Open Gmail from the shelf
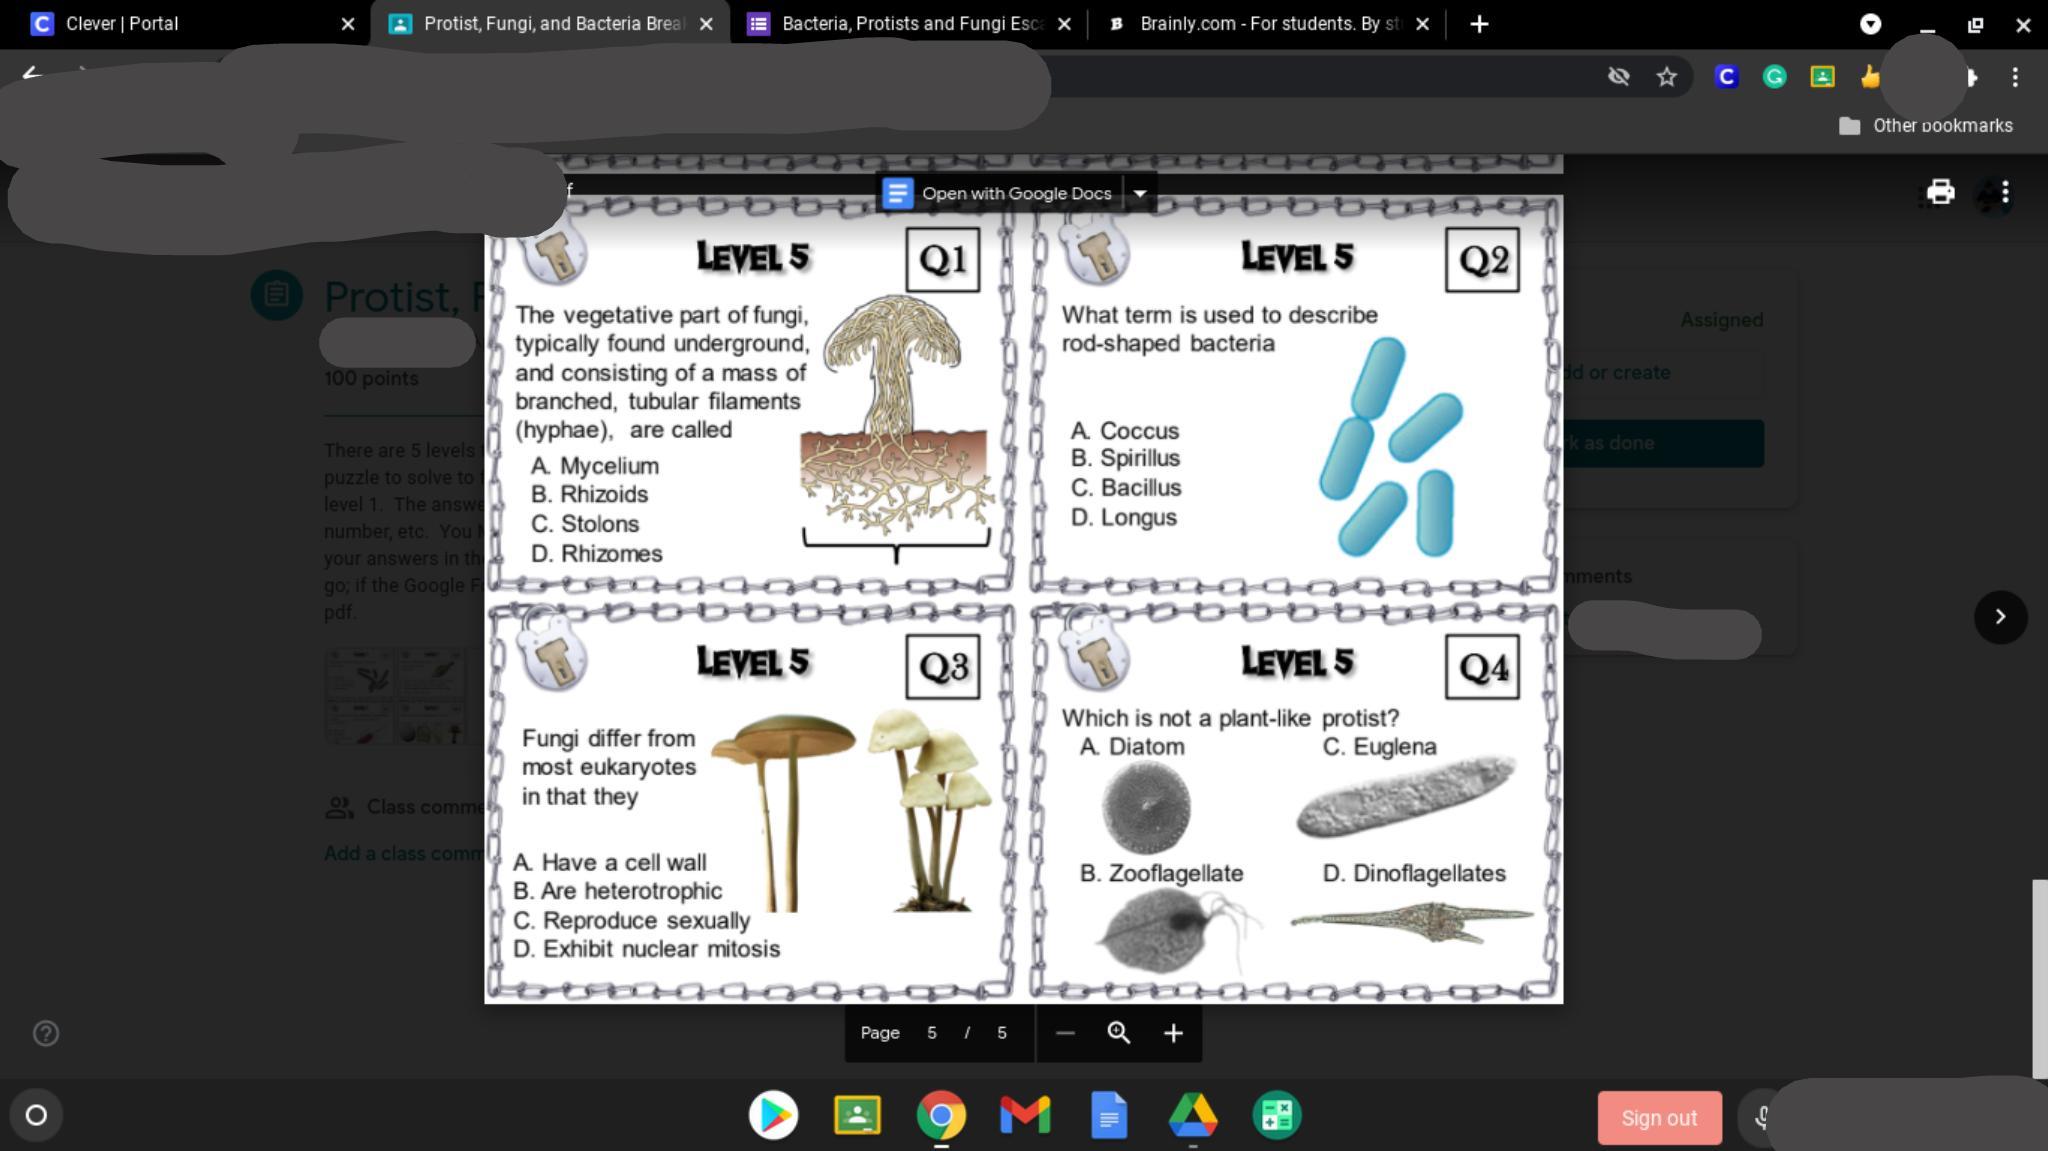The height and width of the screenshot is (1151, 2048). 1025,1115
